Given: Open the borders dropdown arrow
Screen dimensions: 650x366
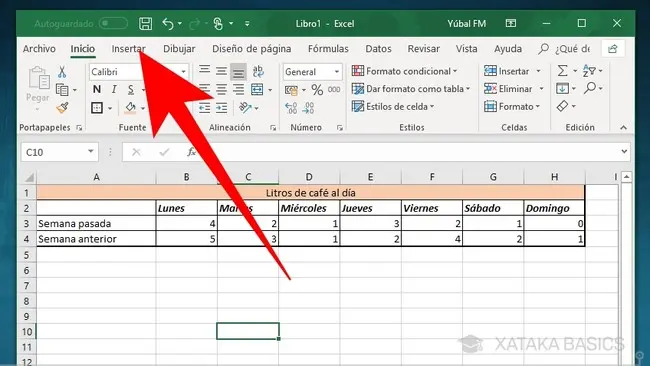Looking at the screenshot, I should coord(110,109).
